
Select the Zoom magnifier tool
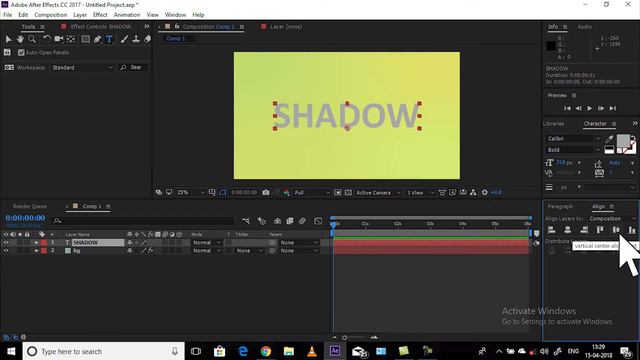pyautogui.click(x=32, y=39)
